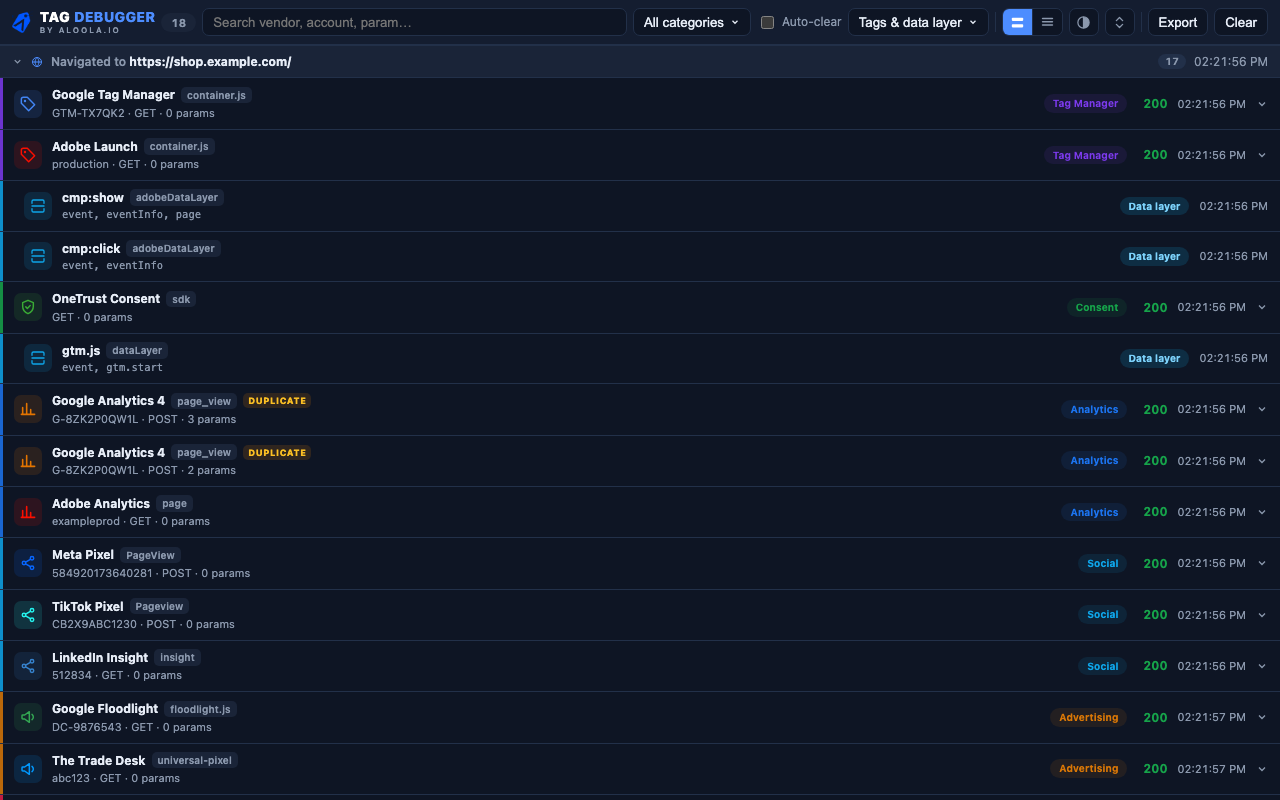Screen dimensions: 1280x800
Task: Click the Adobe Analytics red chart icon
Action: coord(28,512)
